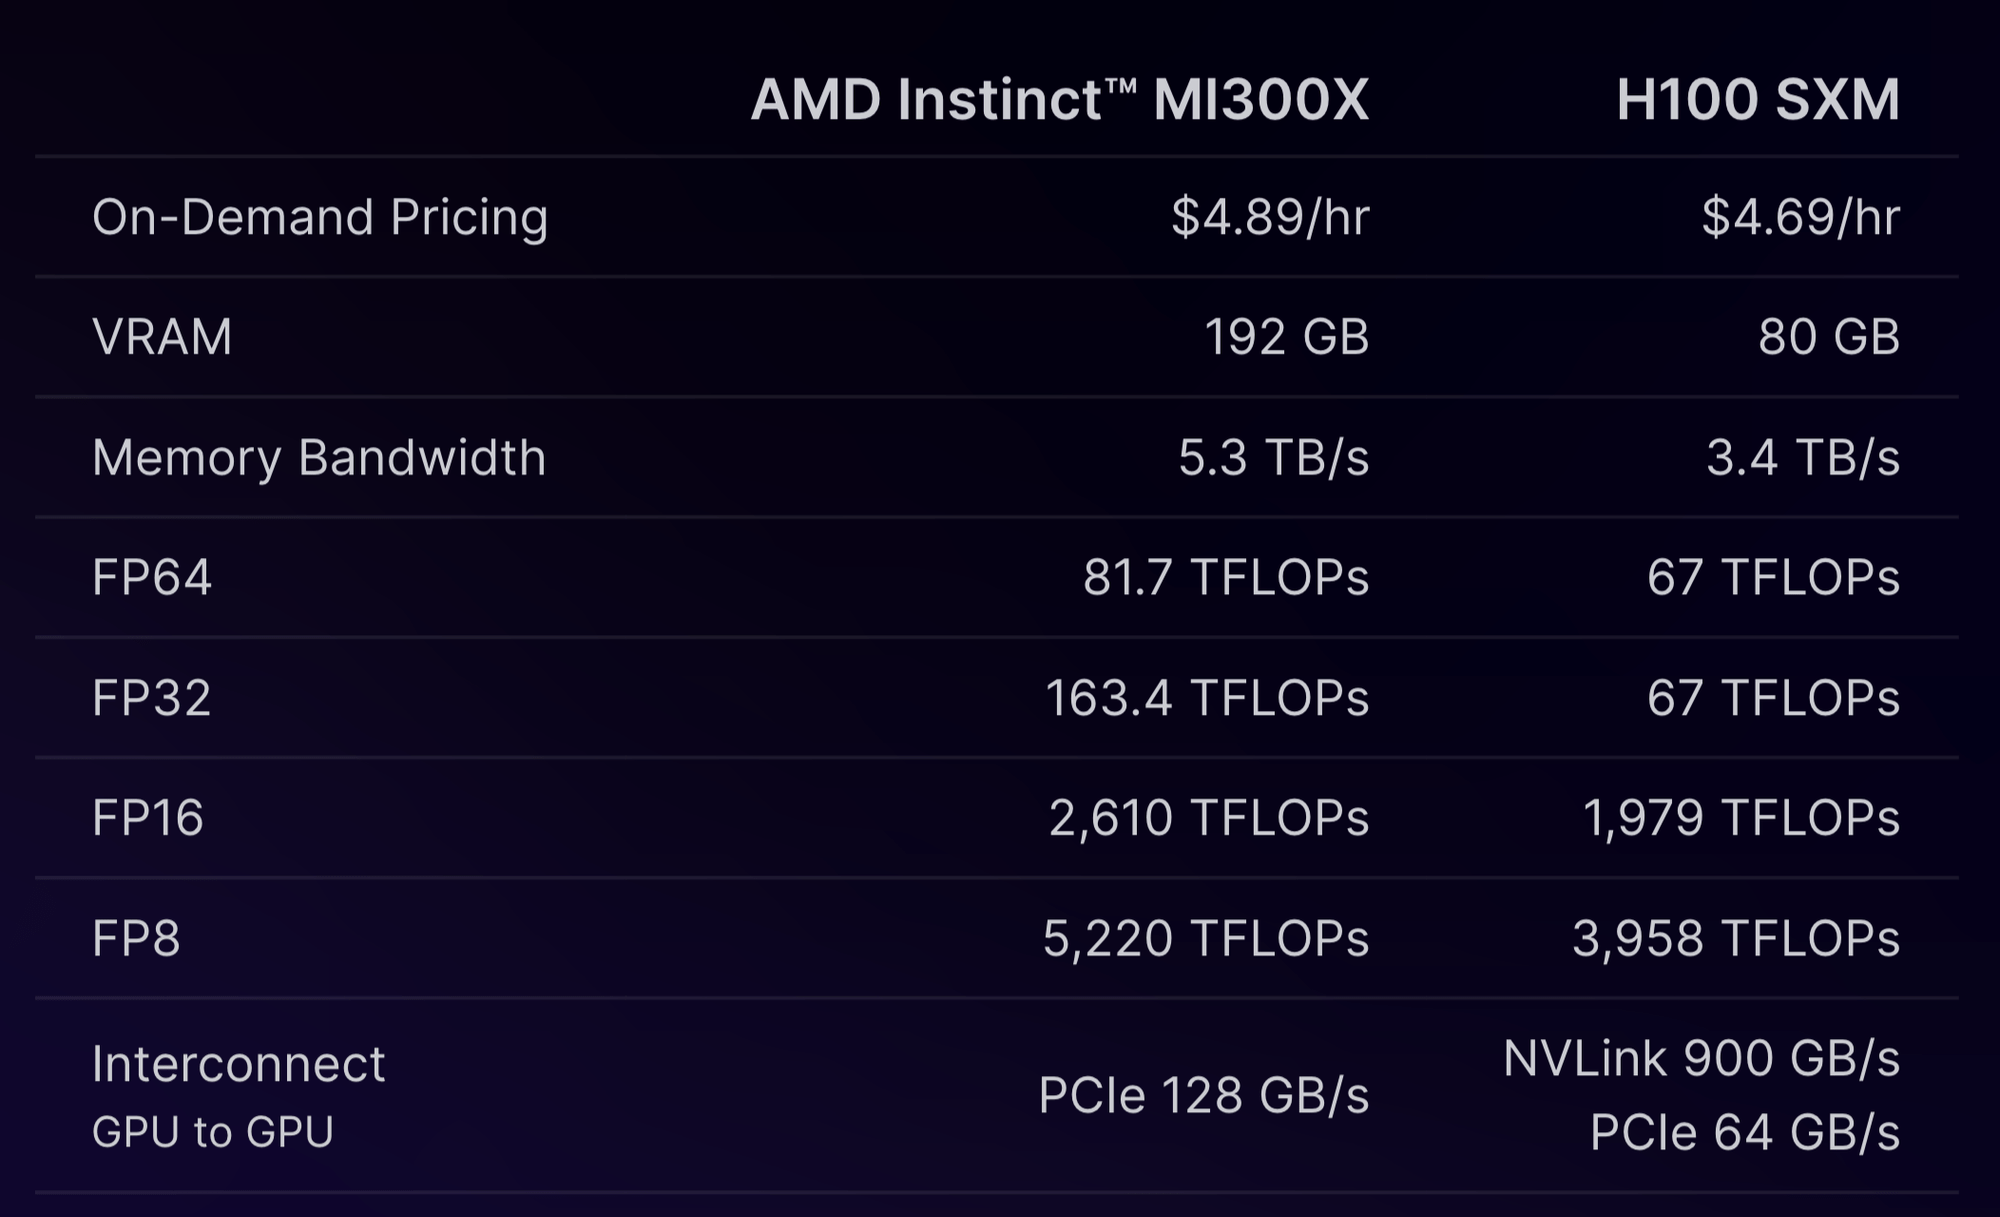
Task: Select the FP32 row label
Action: click(152, 698)
